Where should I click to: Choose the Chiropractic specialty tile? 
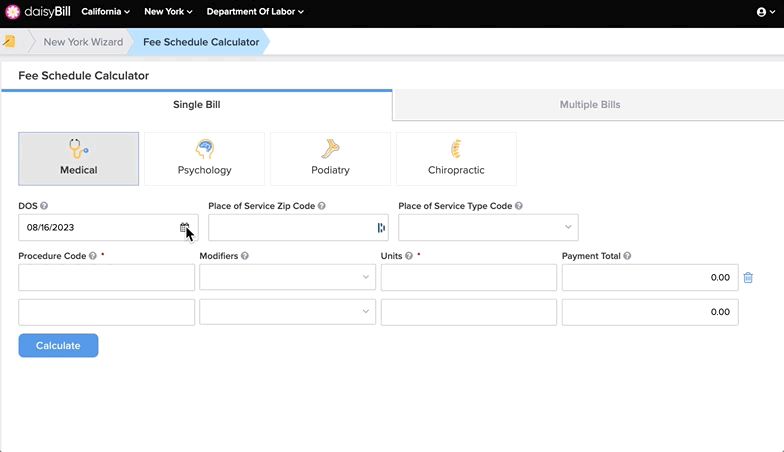point(456,159)
